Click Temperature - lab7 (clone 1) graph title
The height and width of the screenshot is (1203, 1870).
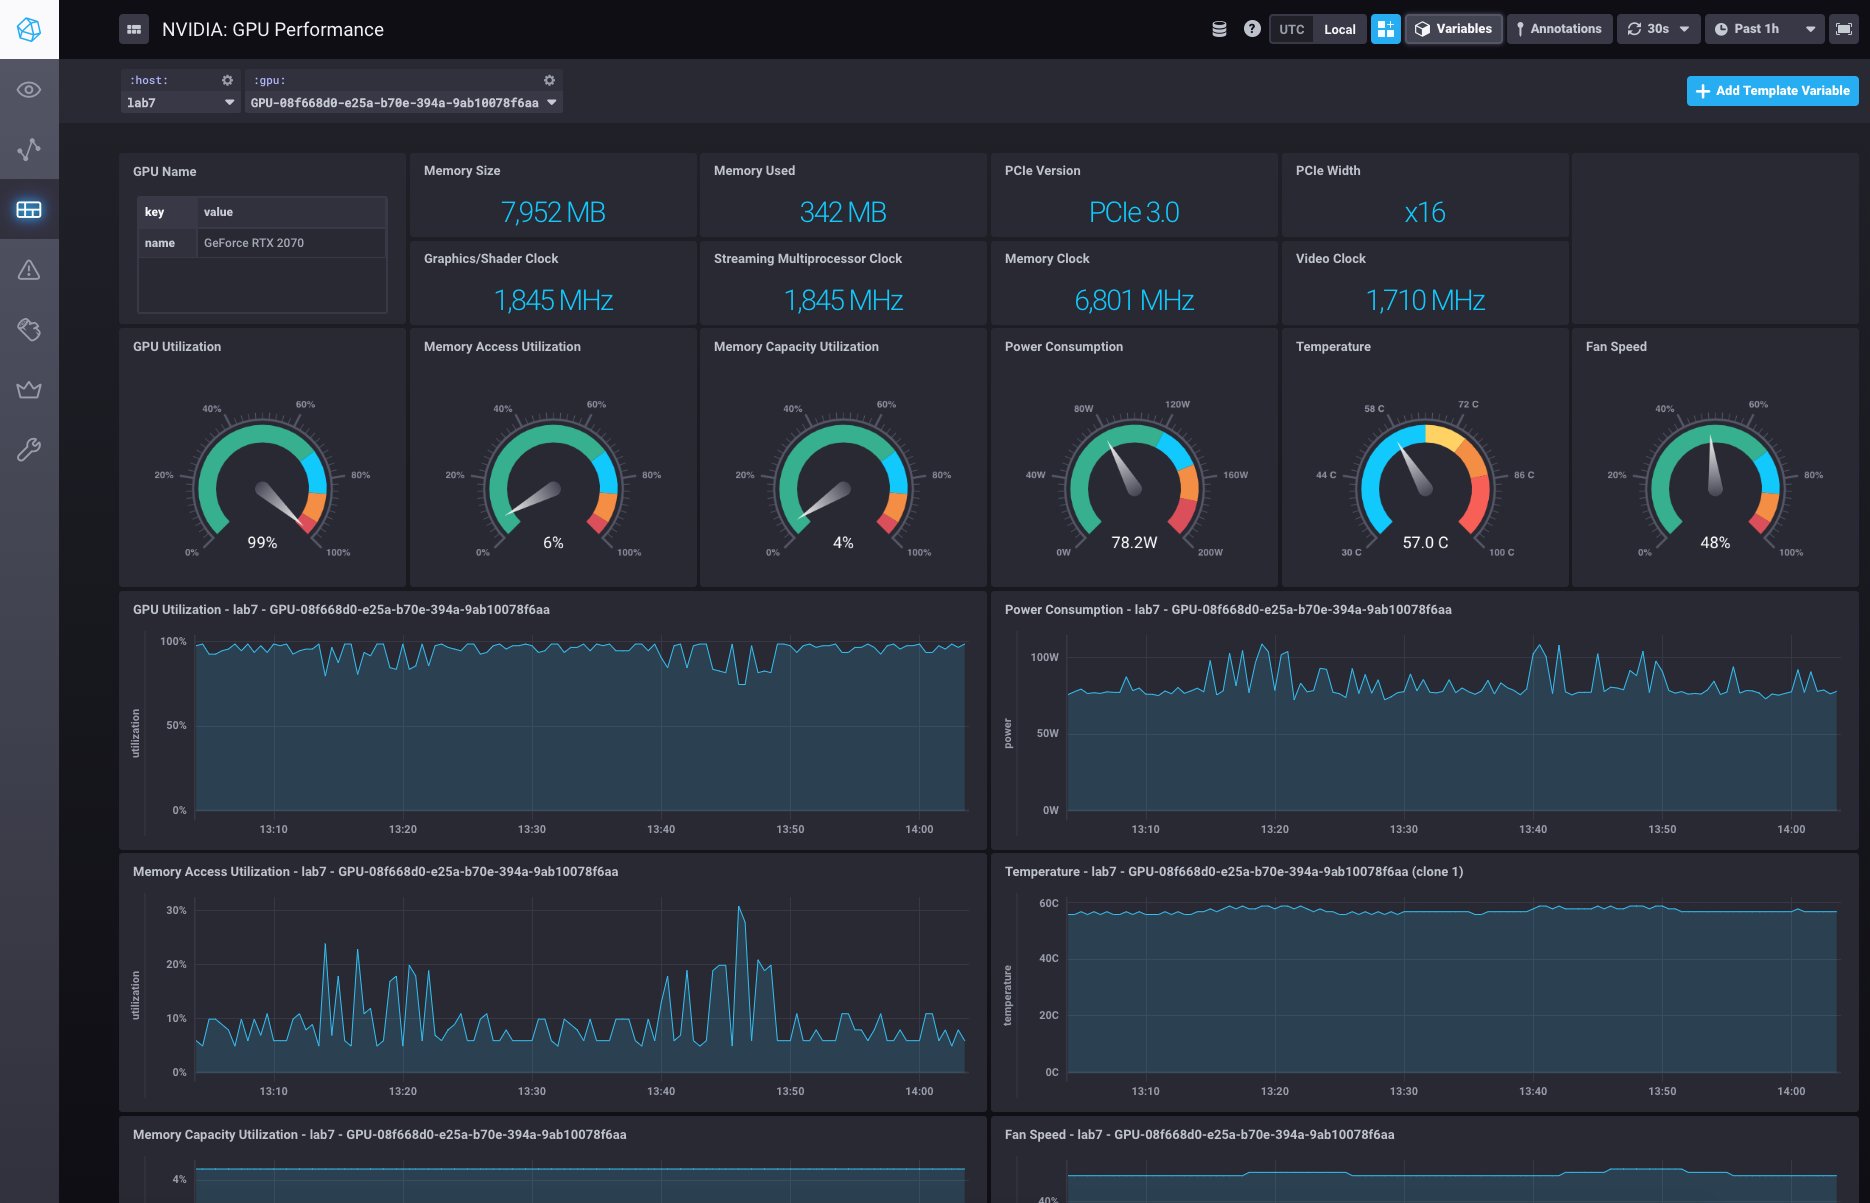pyautogui.click(x=1234, y=872)
